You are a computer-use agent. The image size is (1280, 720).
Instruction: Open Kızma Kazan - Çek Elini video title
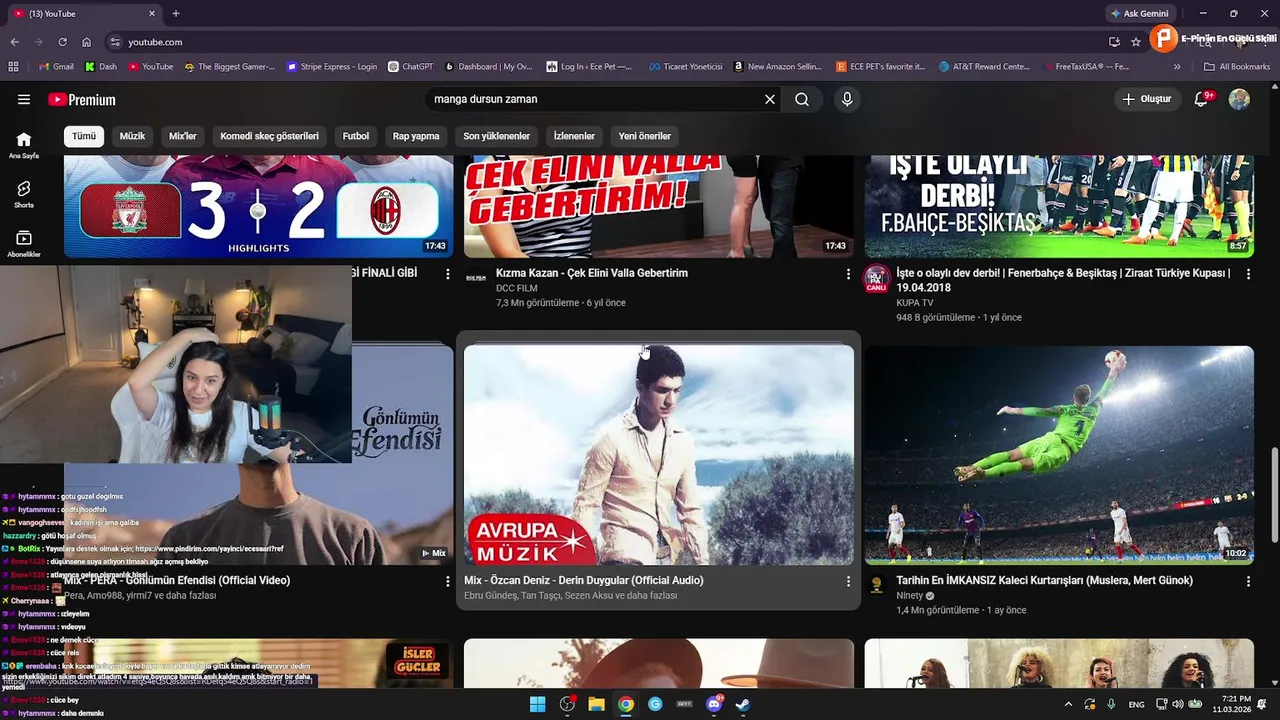(592, 273)
